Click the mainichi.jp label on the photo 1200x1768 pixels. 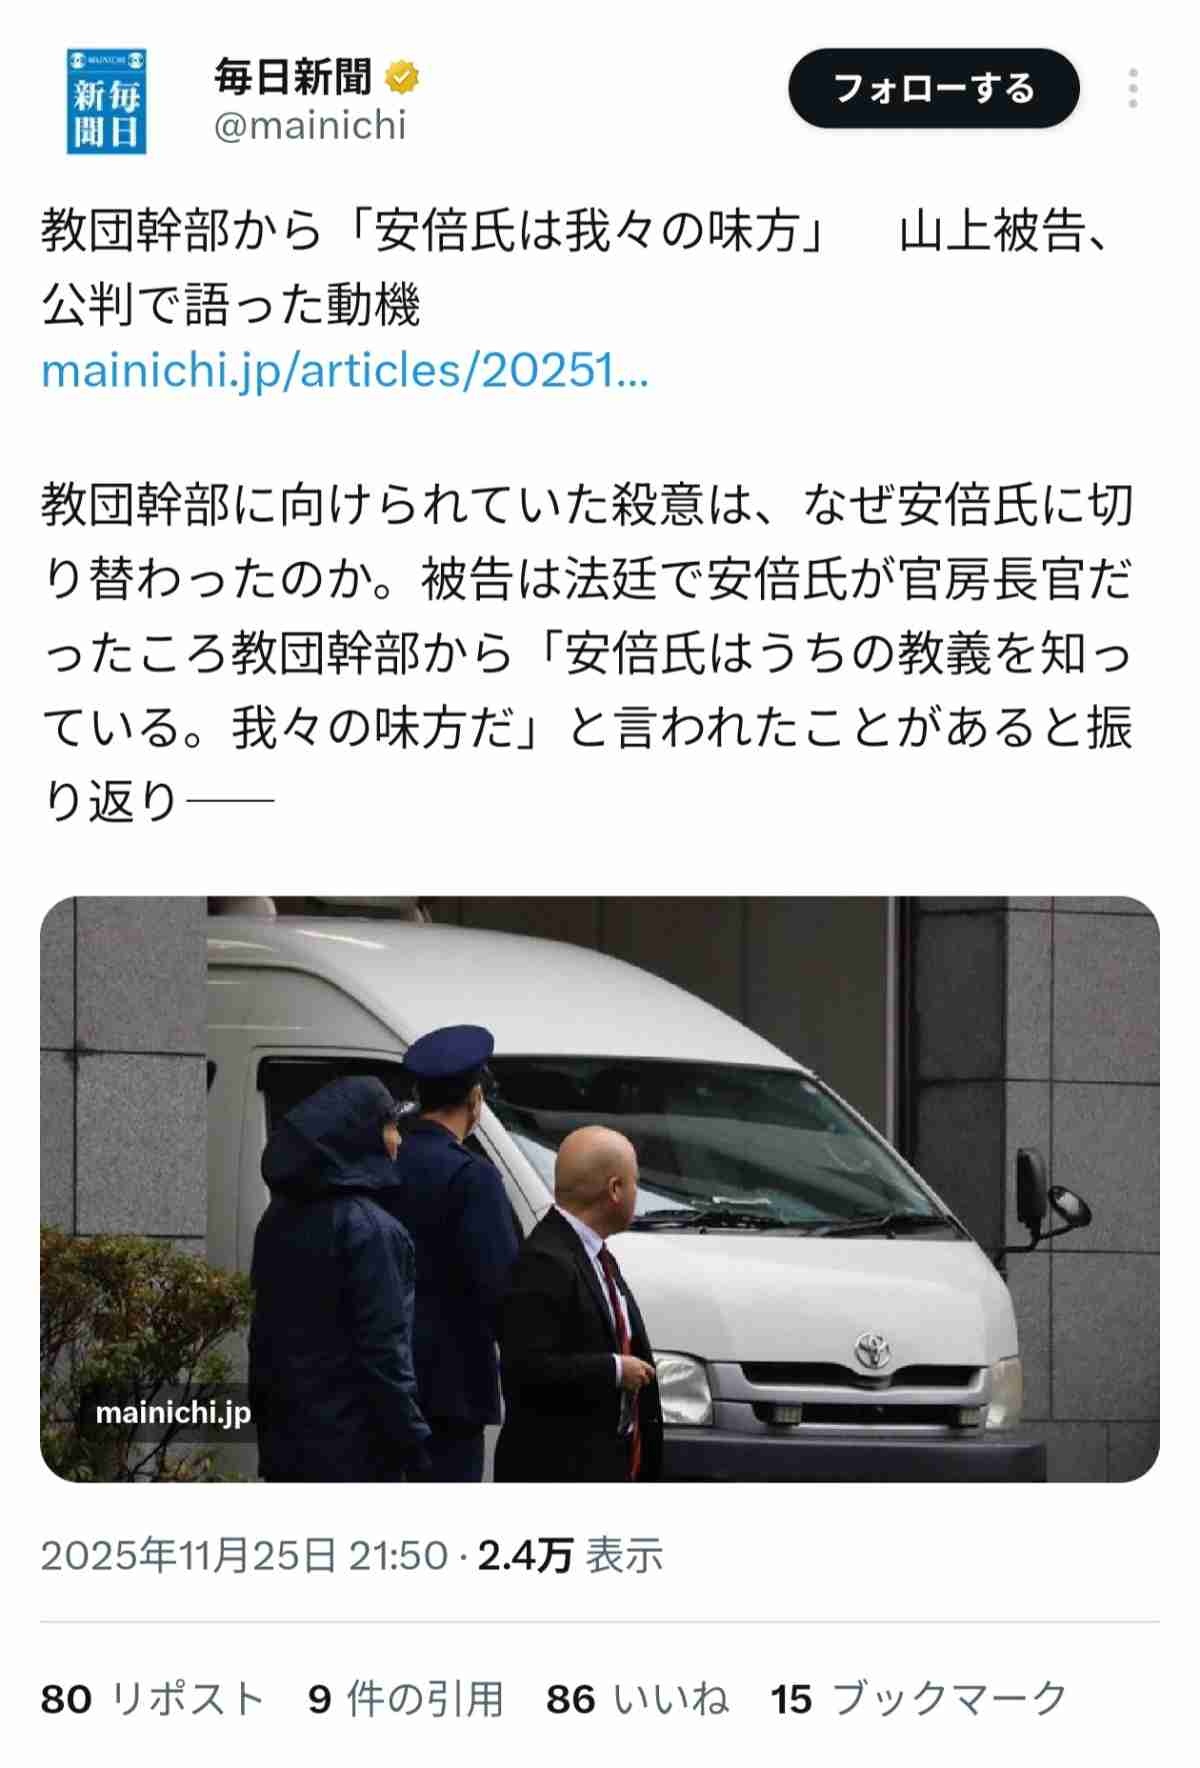click(x=173, y=1412)
